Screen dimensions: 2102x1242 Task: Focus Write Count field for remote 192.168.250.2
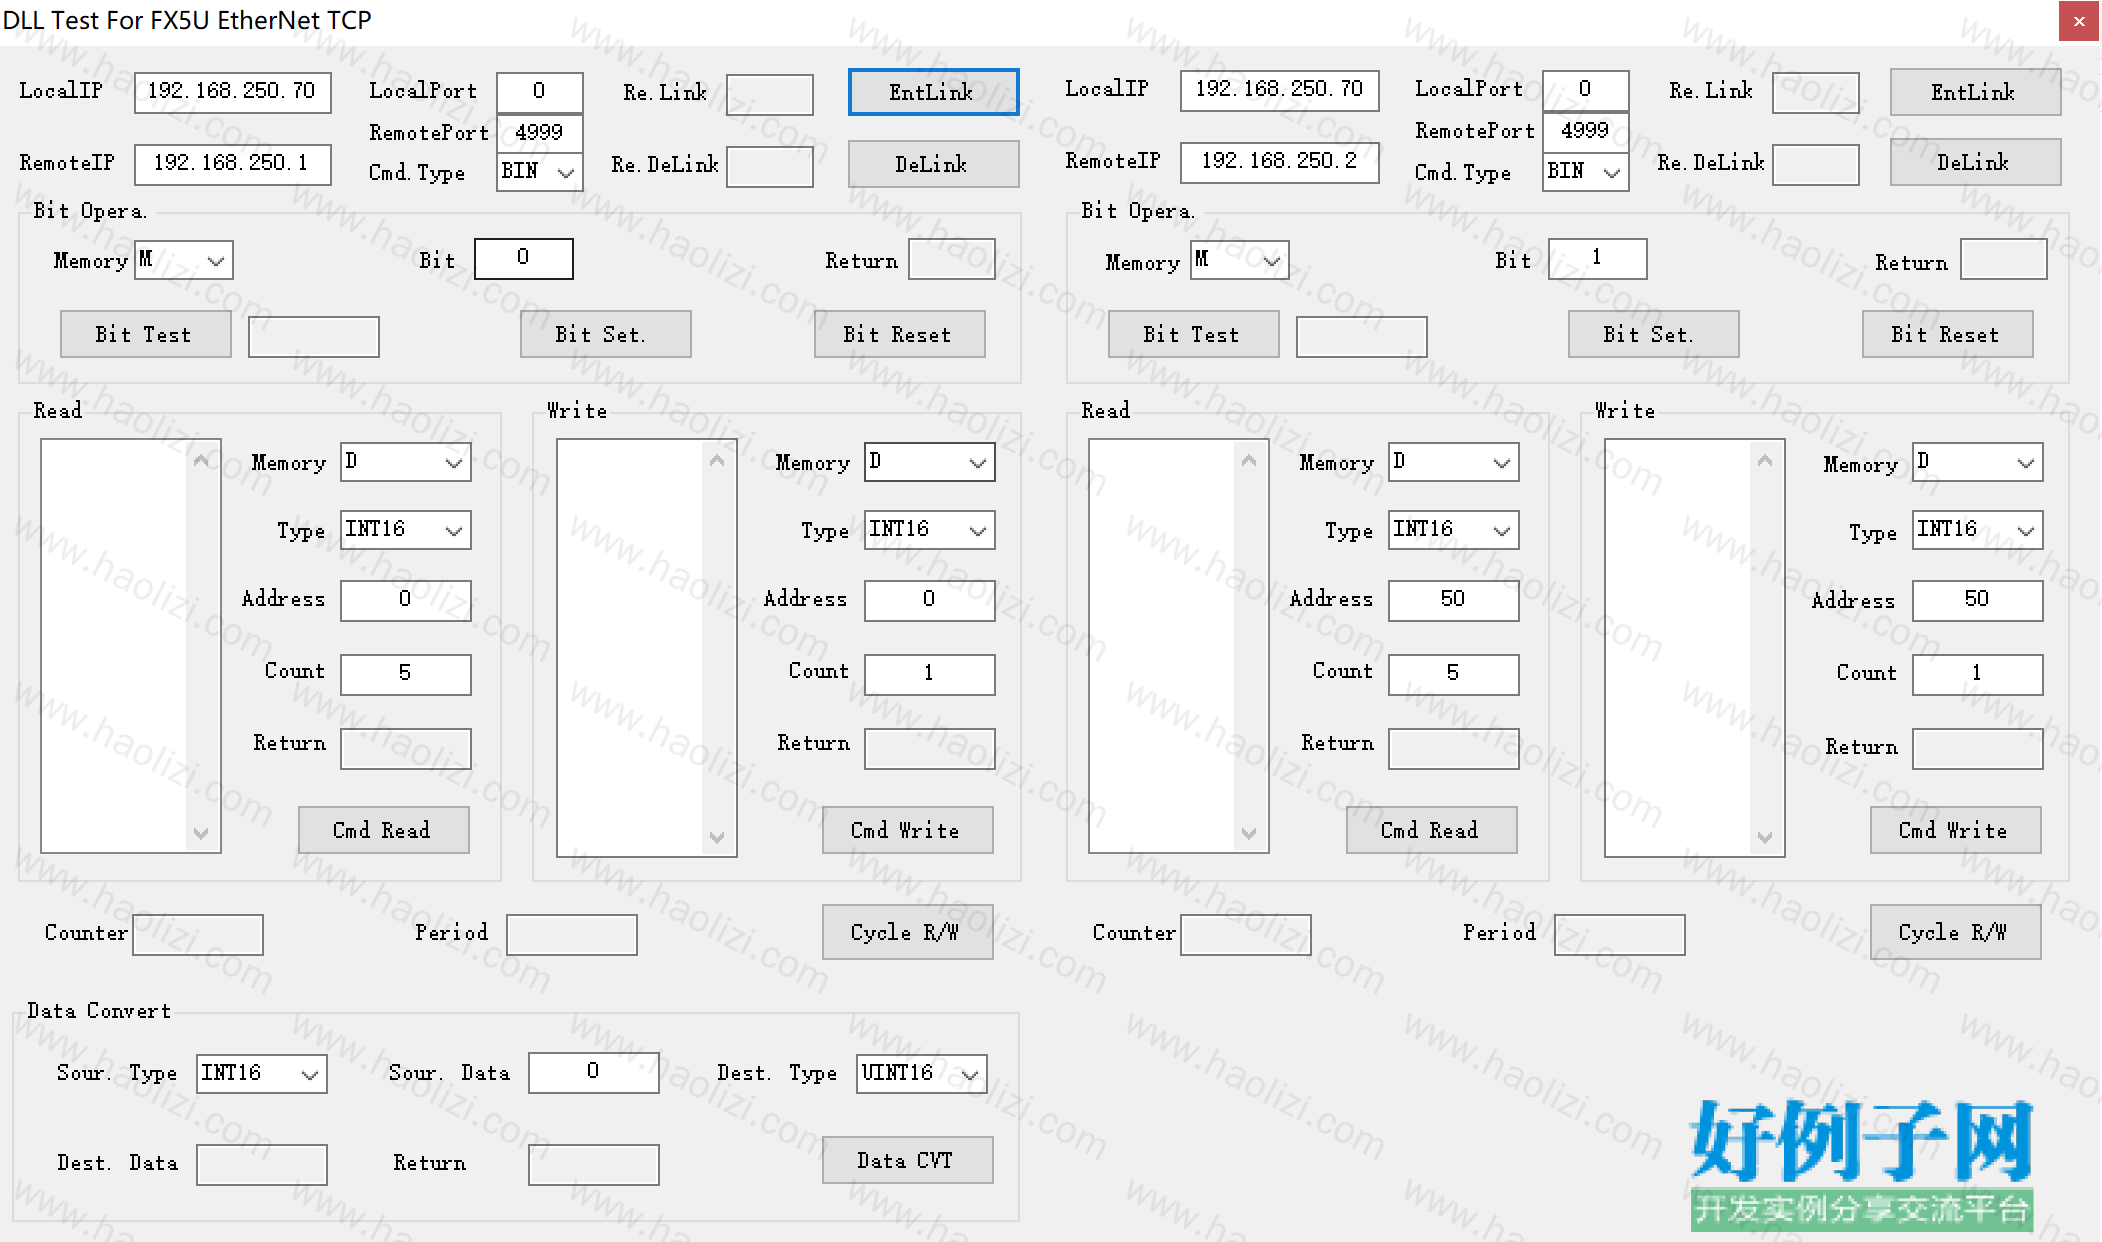1977,674
